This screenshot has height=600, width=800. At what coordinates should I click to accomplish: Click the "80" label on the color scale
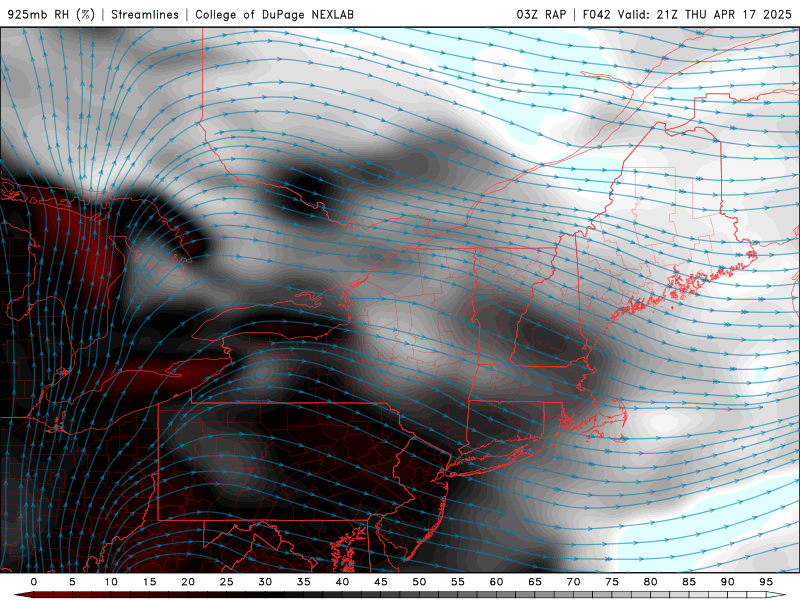tap(650, 582)
